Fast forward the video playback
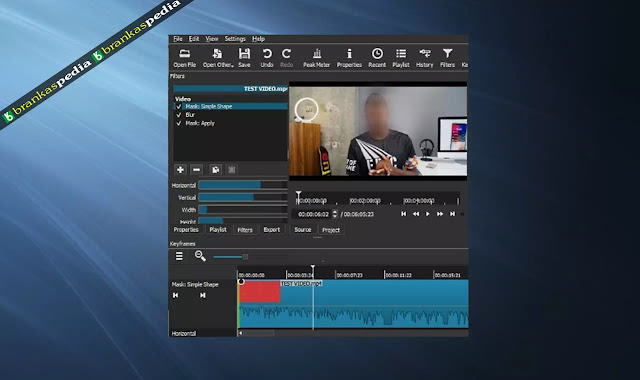 pyautogui.click(x=440, y=214)
